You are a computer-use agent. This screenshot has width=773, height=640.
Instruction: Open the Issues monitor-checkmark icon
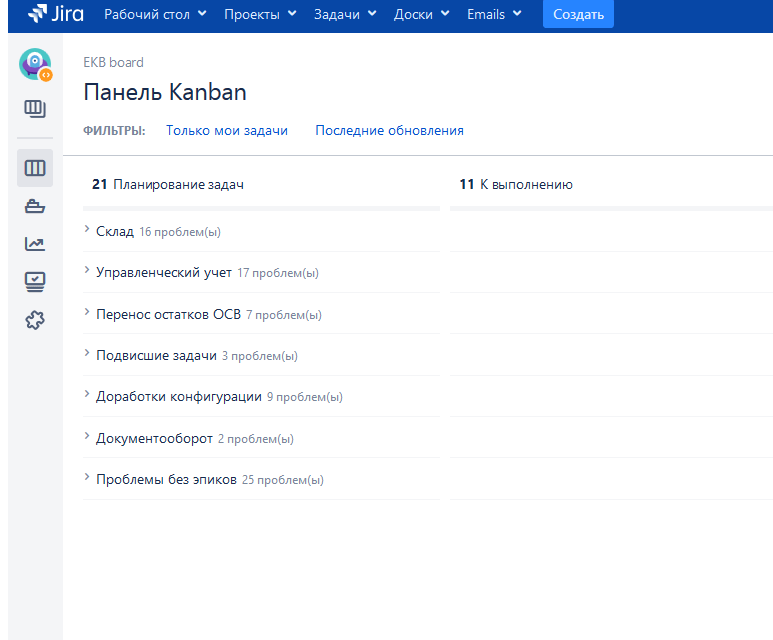click(35, 282)
